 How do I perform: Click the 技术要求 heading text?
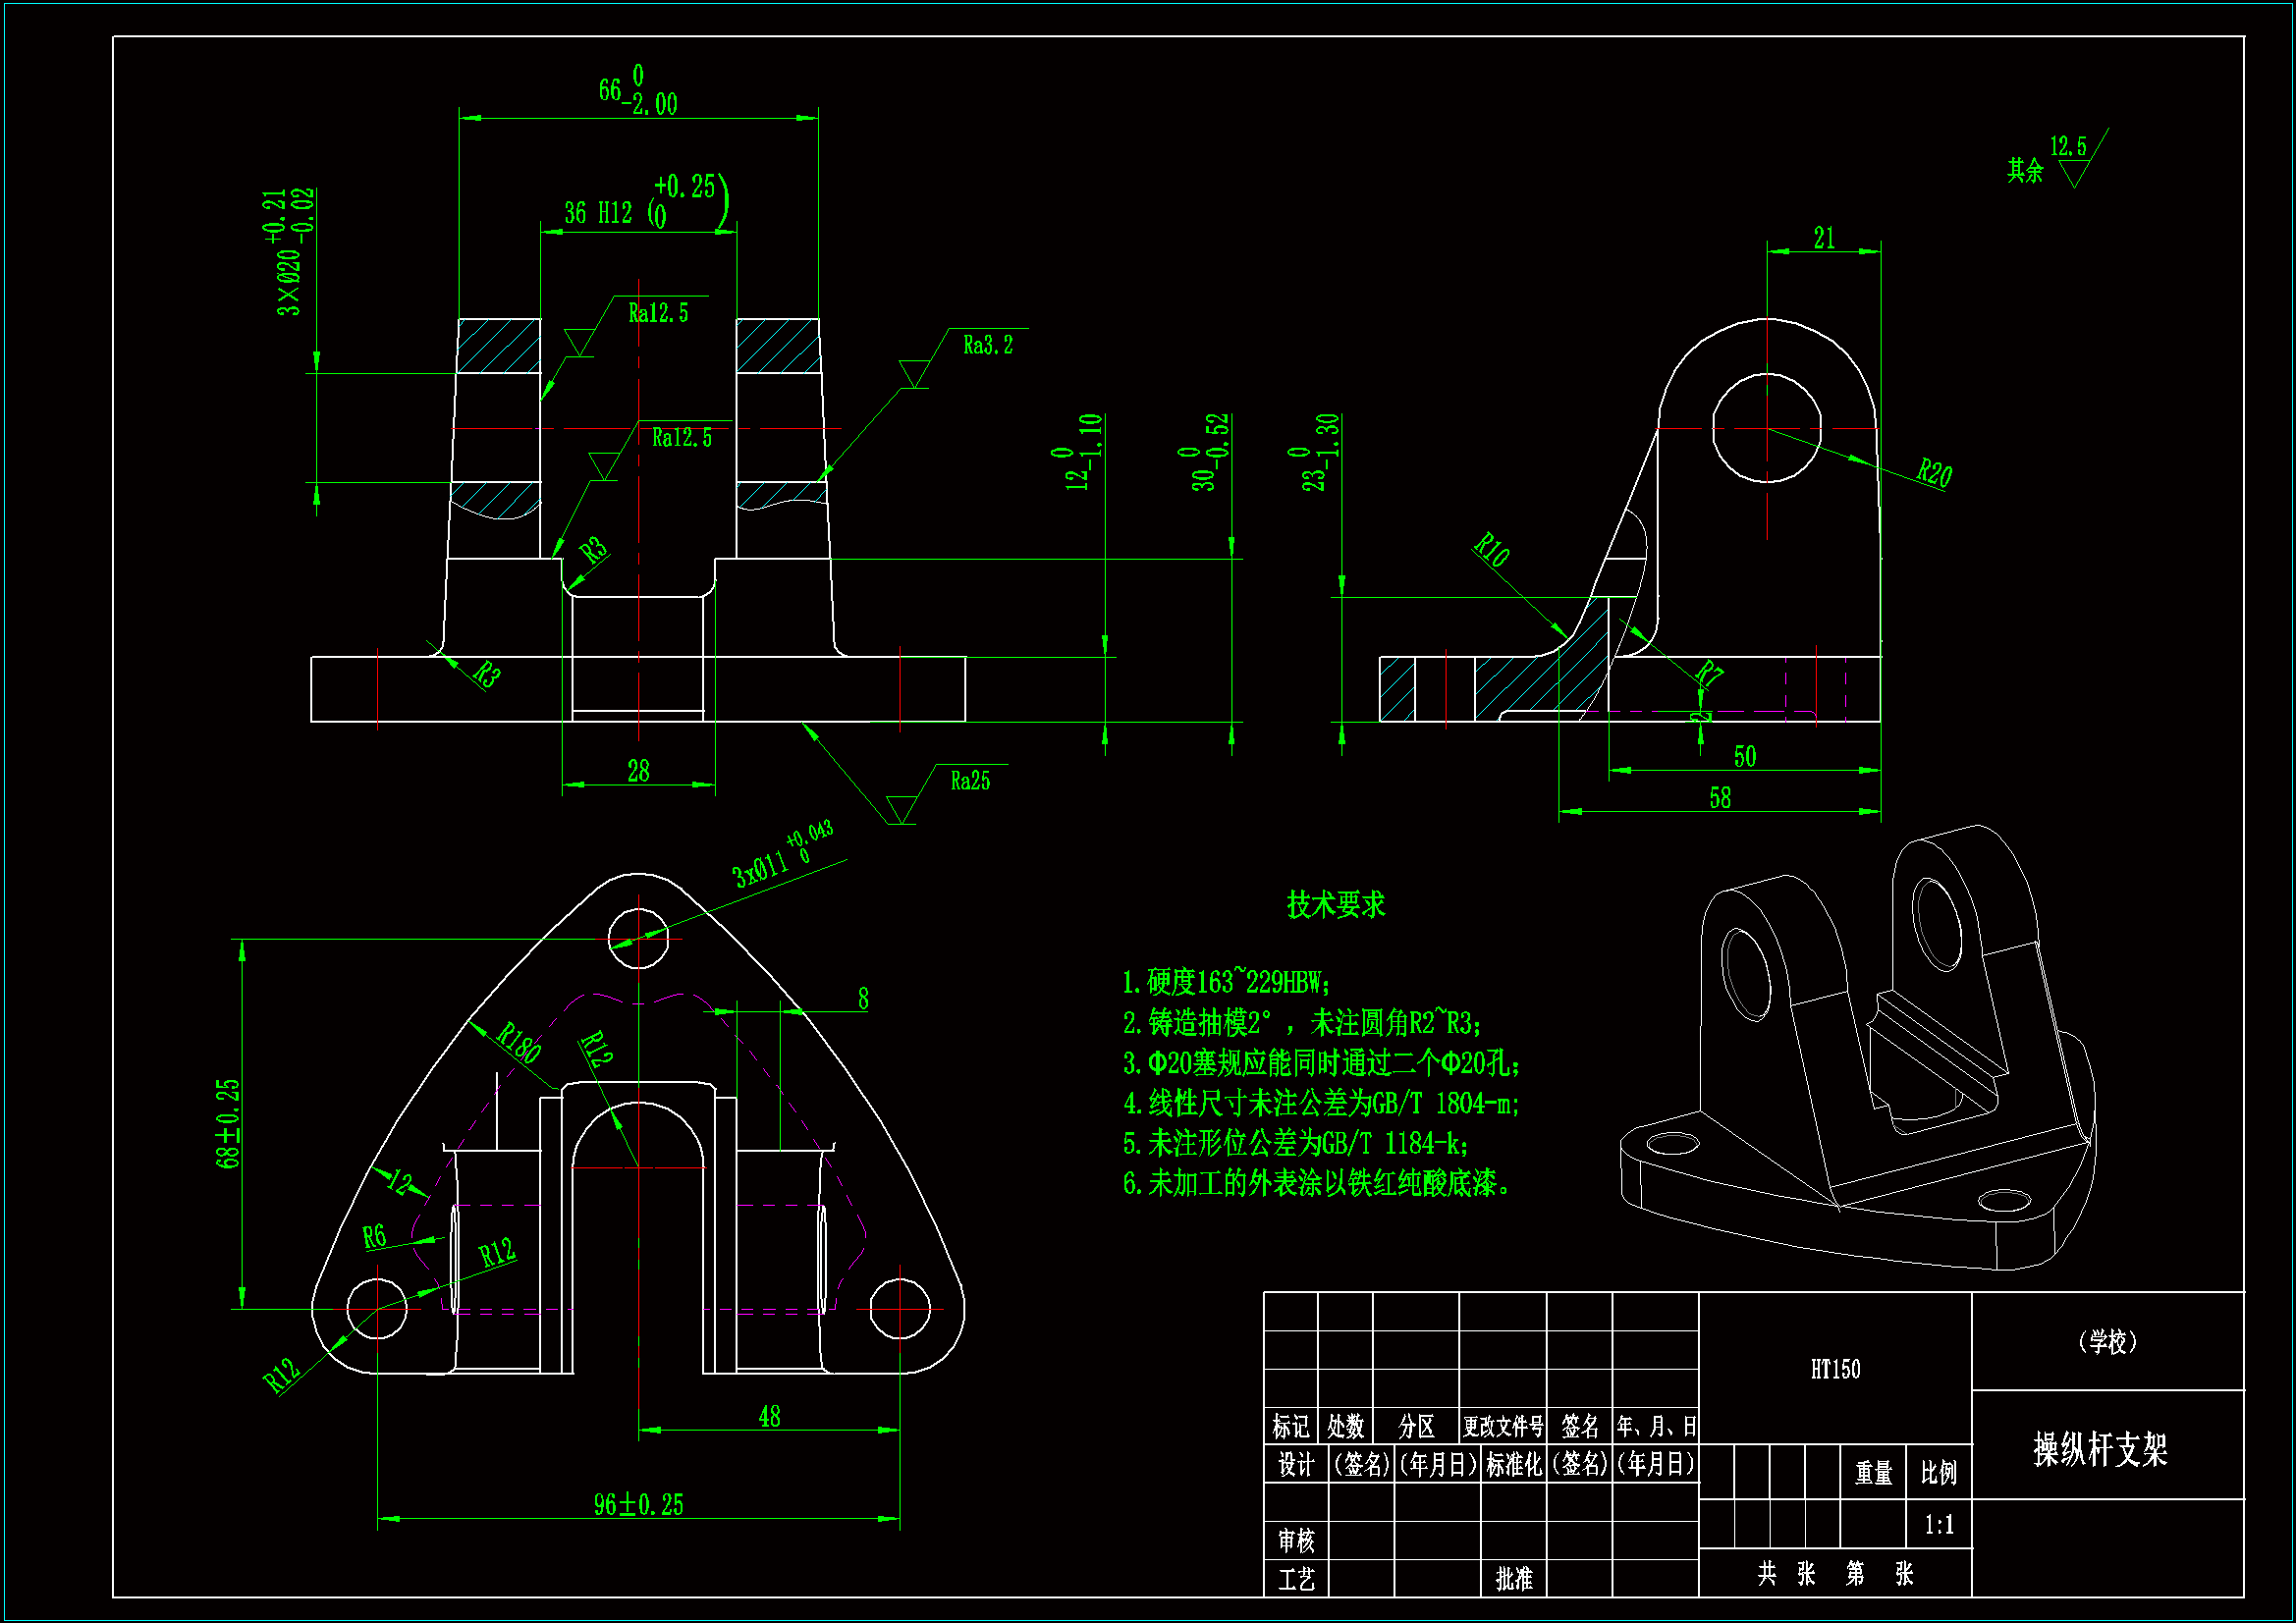tap(1335, 904)
